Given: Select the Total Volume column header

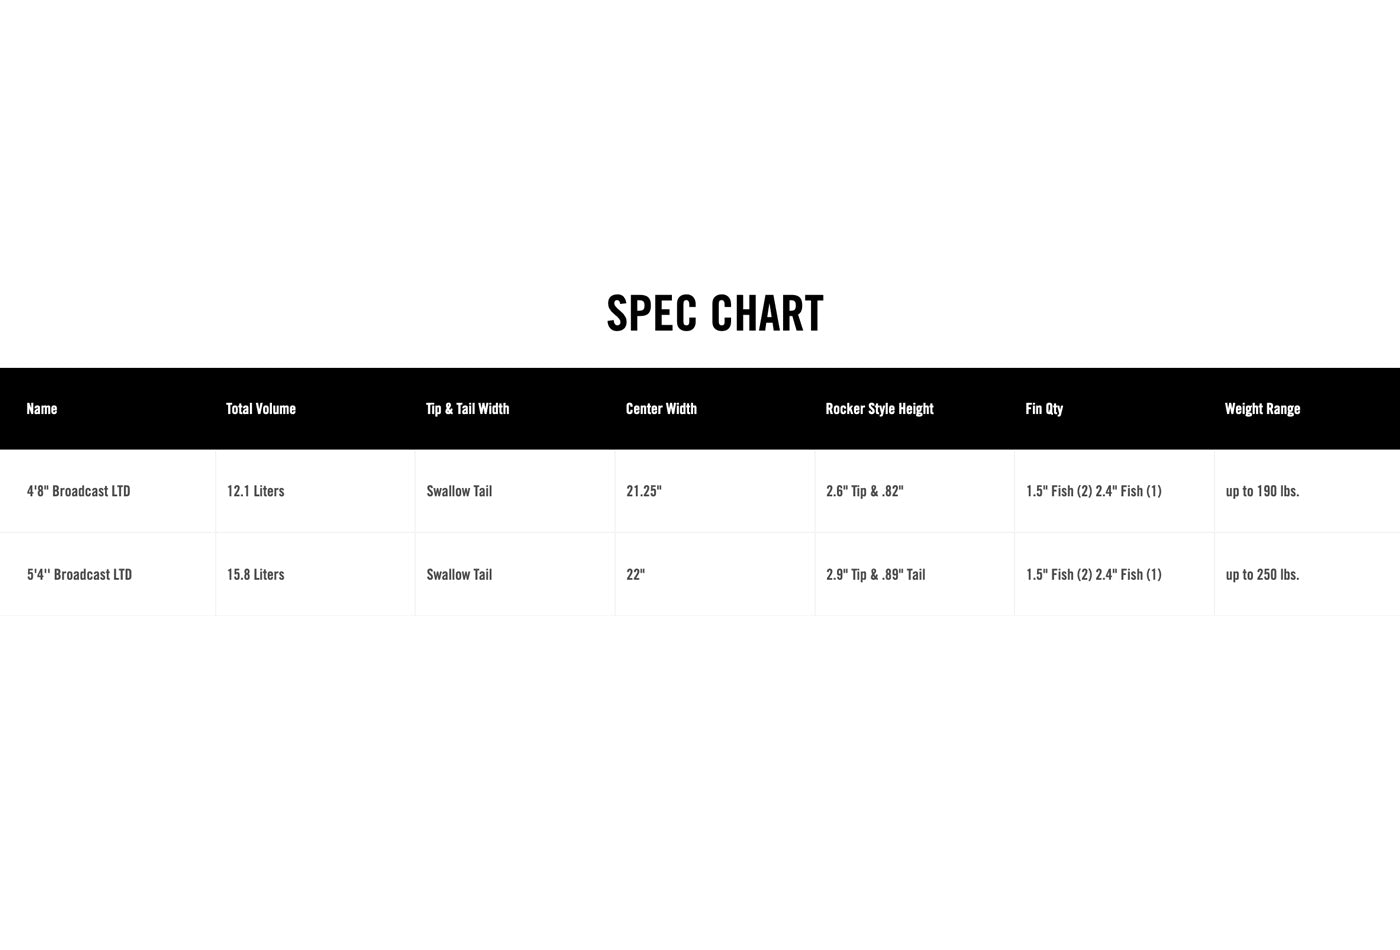Looking at the screenshot, I should coord(261,409).
